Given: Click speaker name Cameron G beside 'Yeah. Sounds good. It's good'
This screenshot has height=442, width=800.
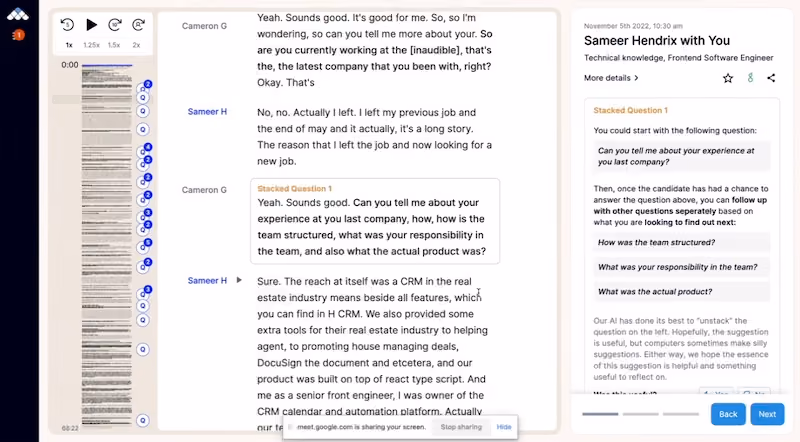Looking at the screenshot, I should pos(204,26).
